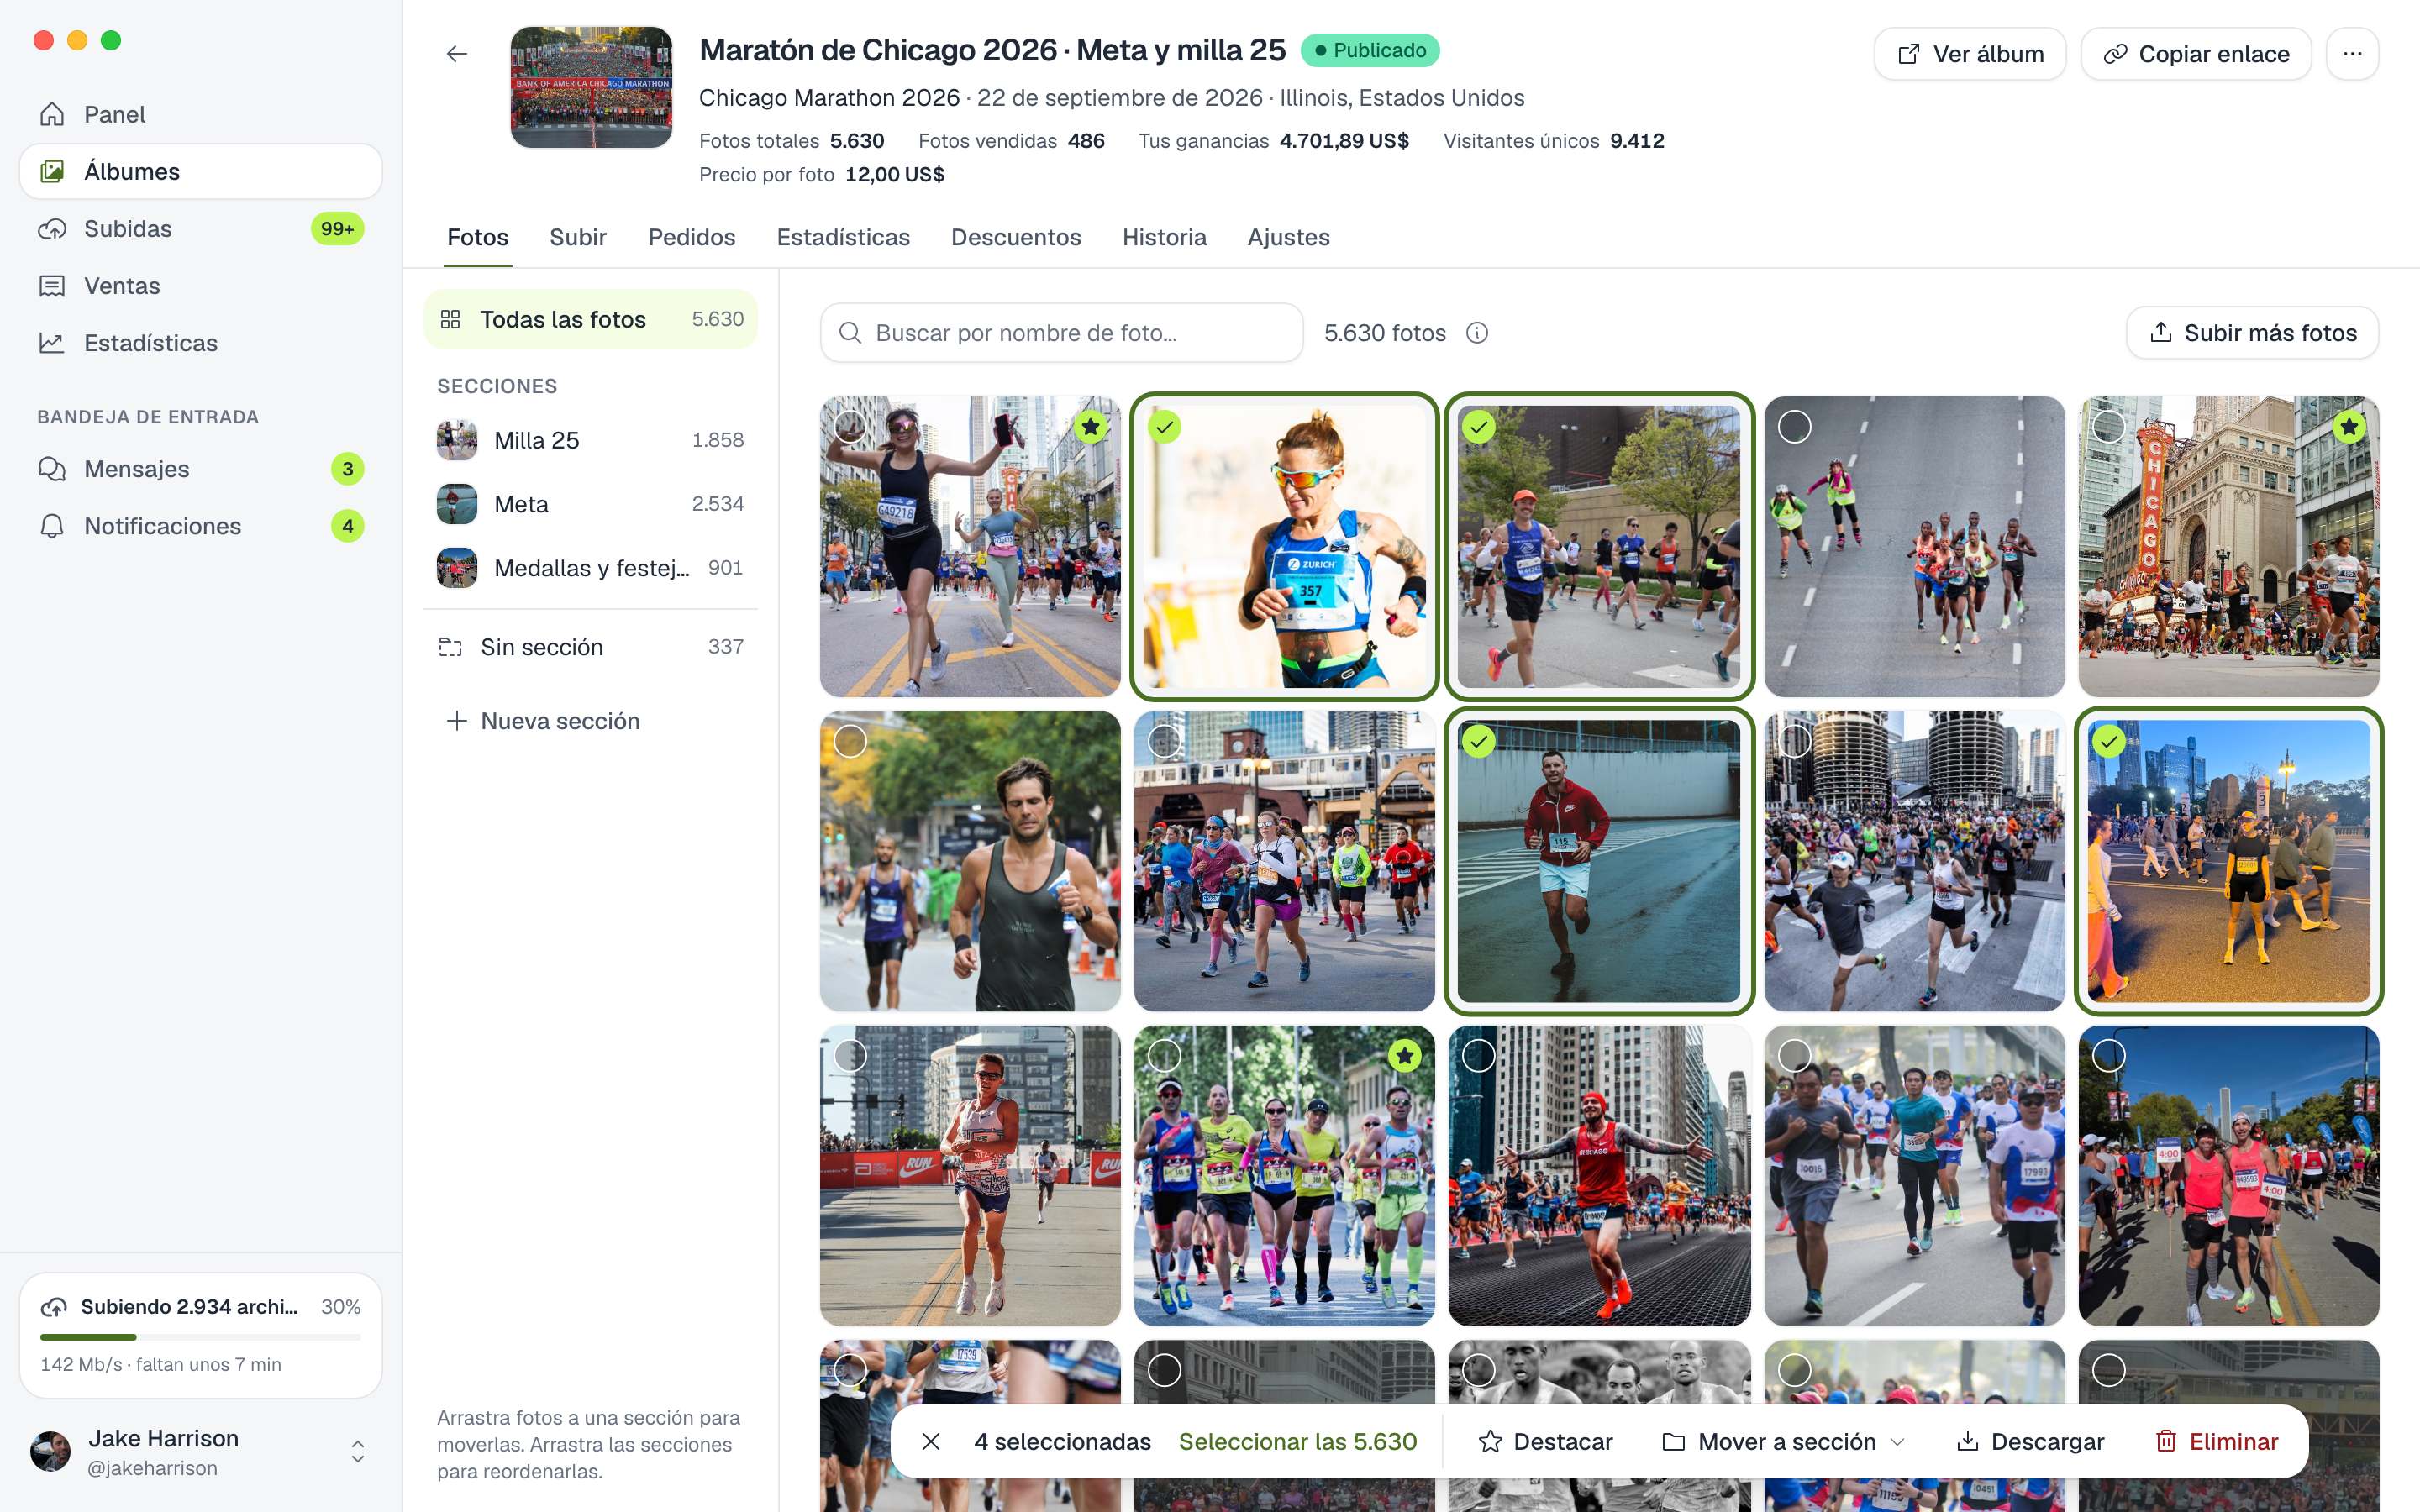
Task: Deselect the Zurich bib 357 runner photo
Action: 1164,427
